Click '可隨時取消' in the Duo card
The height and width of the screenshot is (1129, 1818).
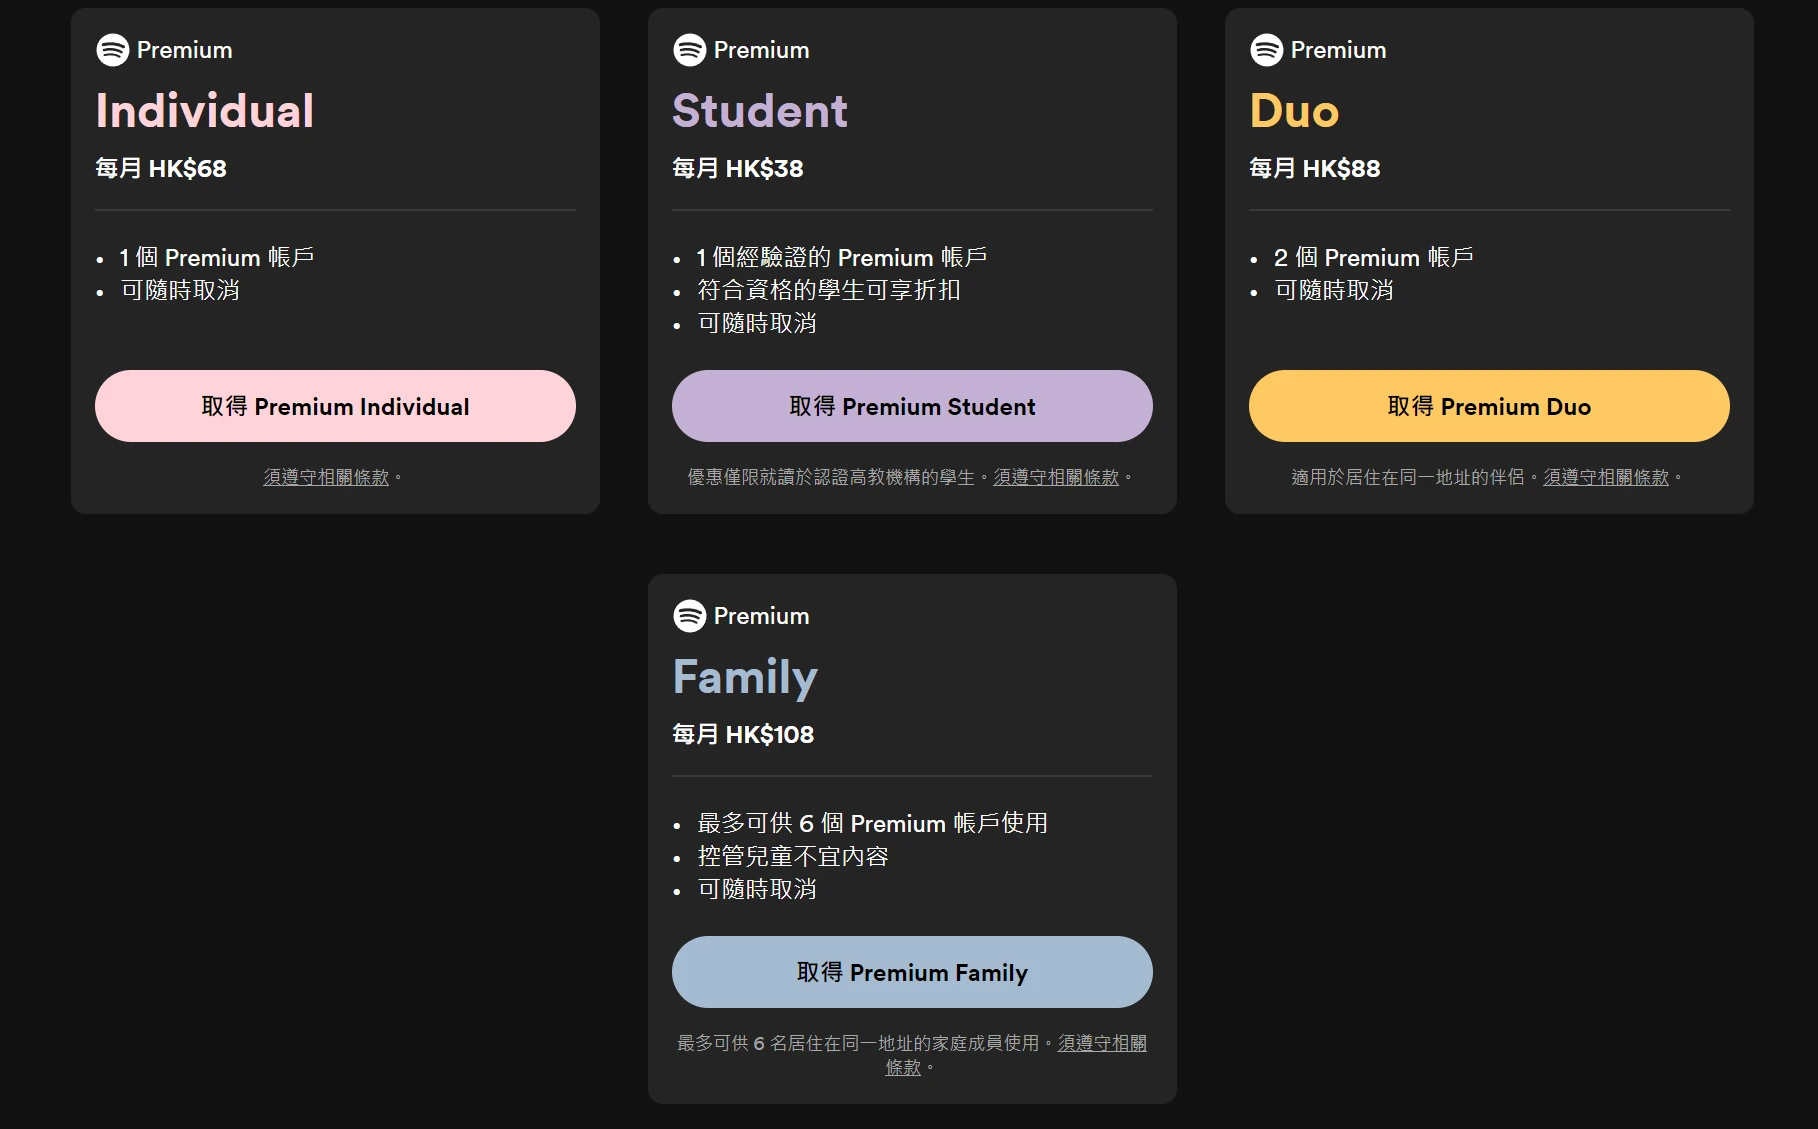(1334, 291)
